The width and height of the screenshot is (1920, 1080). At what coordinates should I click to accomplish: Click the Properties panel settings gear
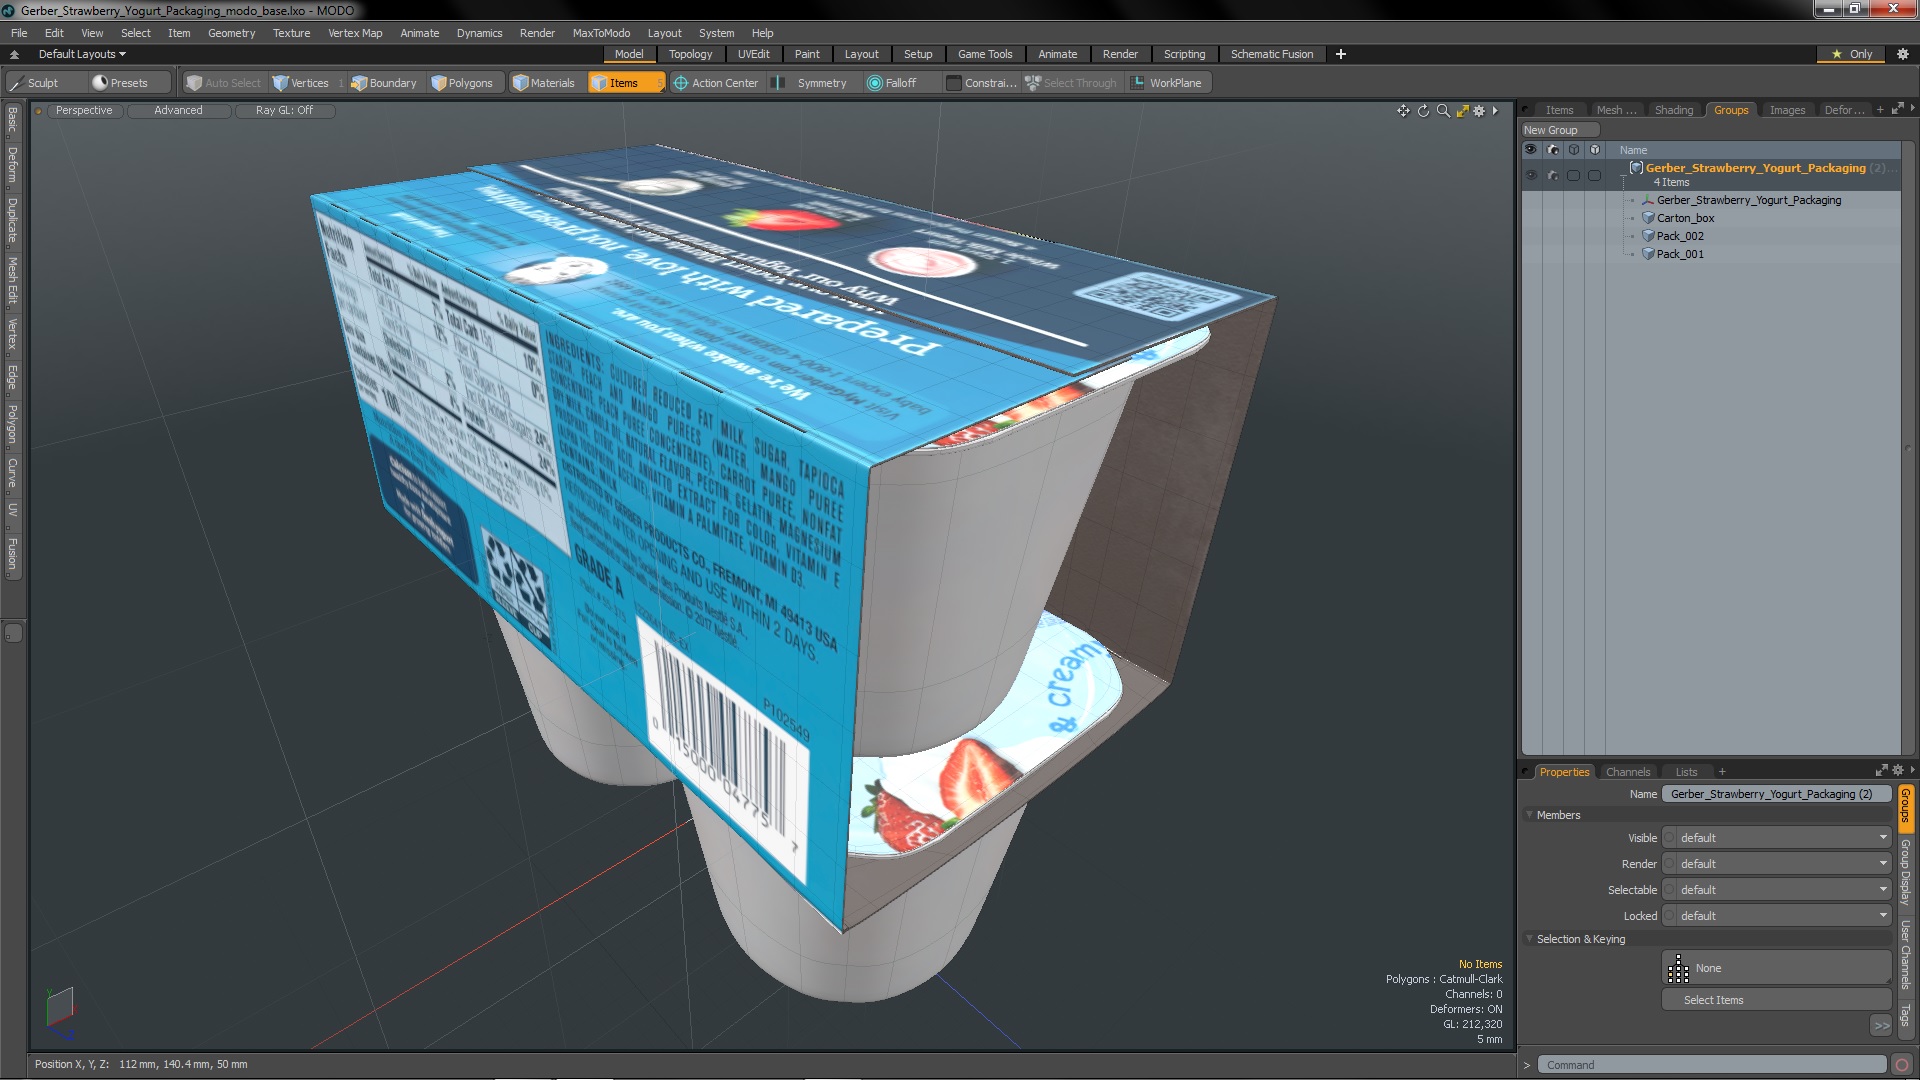[1898, 770]
